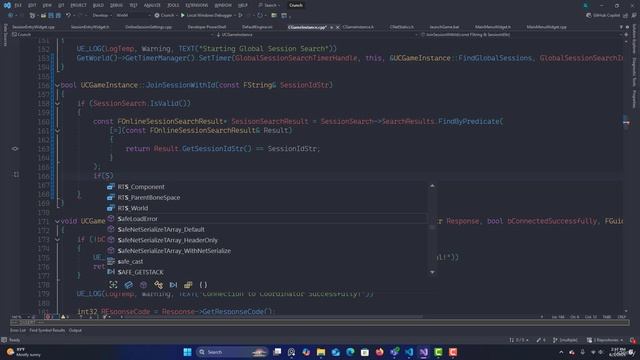640x360 pixels.
Task: Open the solution configuration dropdown
Action: (102, 16)
